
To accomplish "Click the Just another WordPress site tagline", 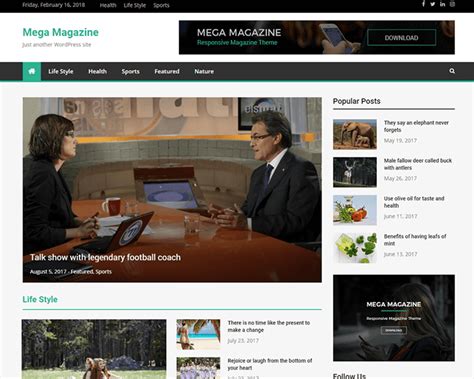I will click(57, 45).
